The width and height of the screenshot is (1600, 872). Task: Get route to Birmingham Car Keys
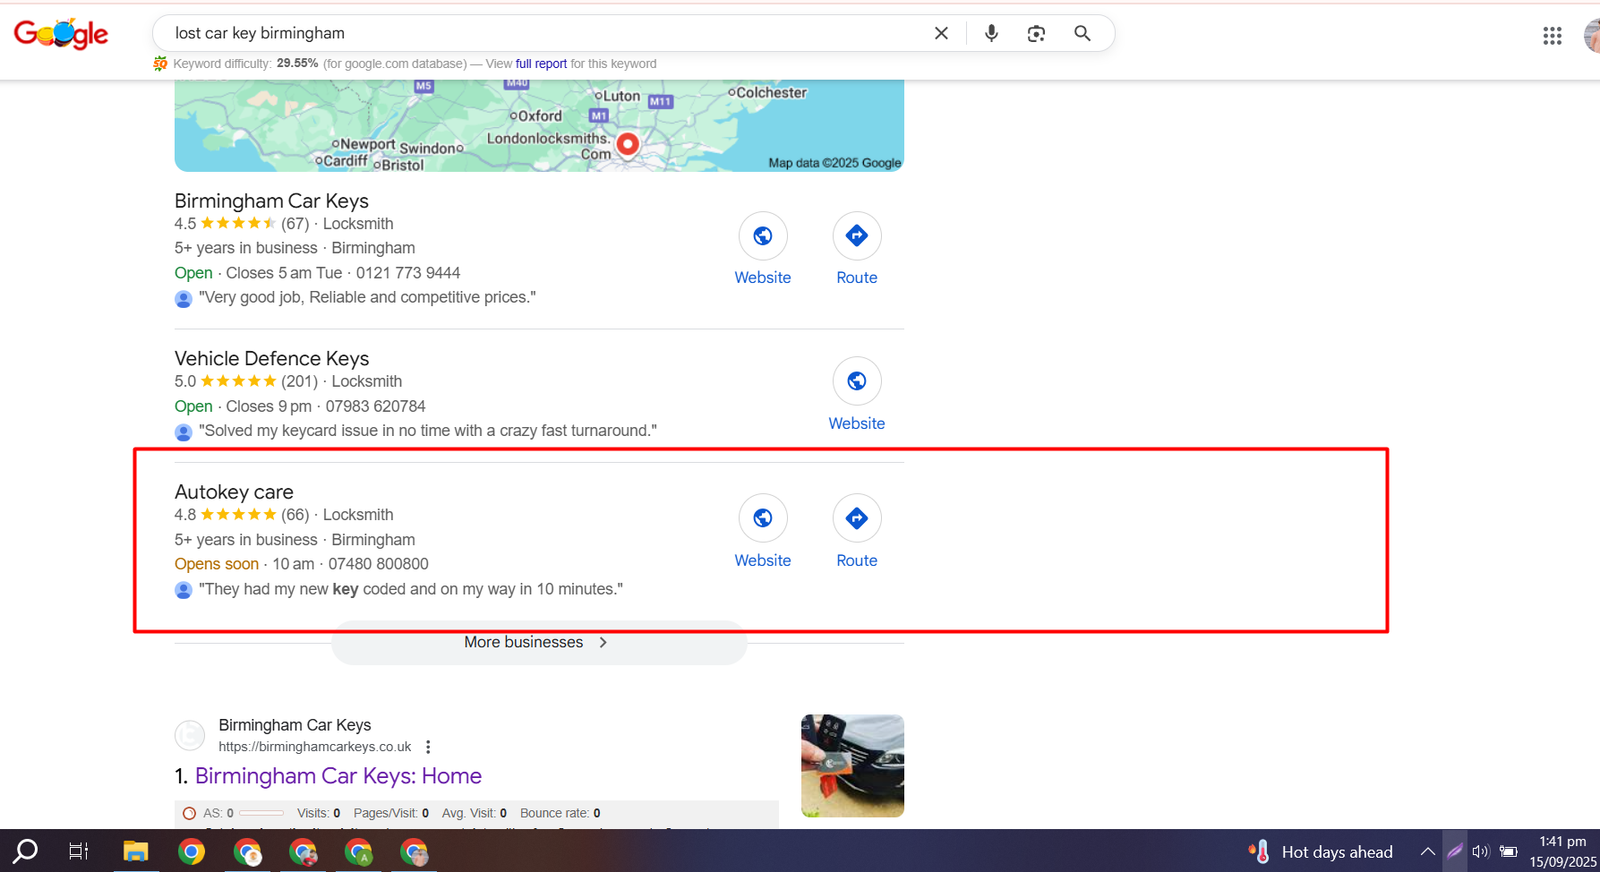tap(856, 236)
